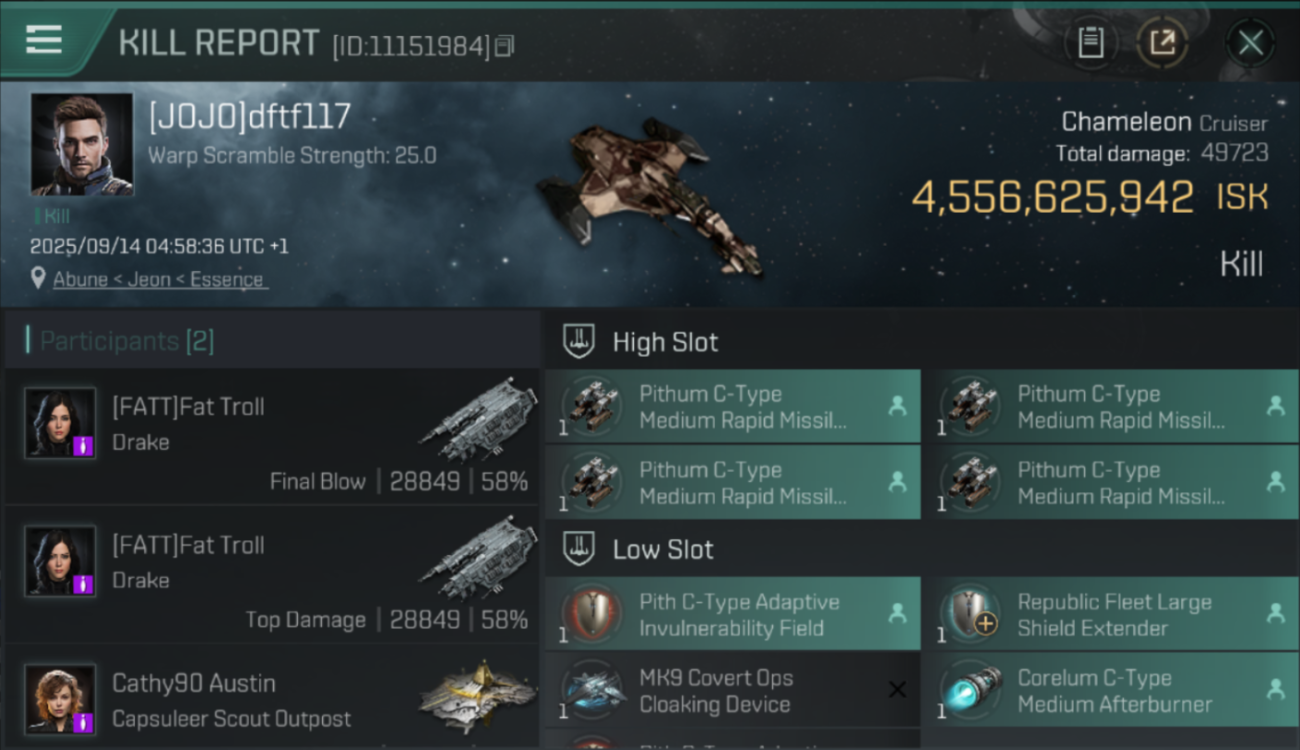Expand the High Slot section header

pyautogui.click(x=666, y=342)
